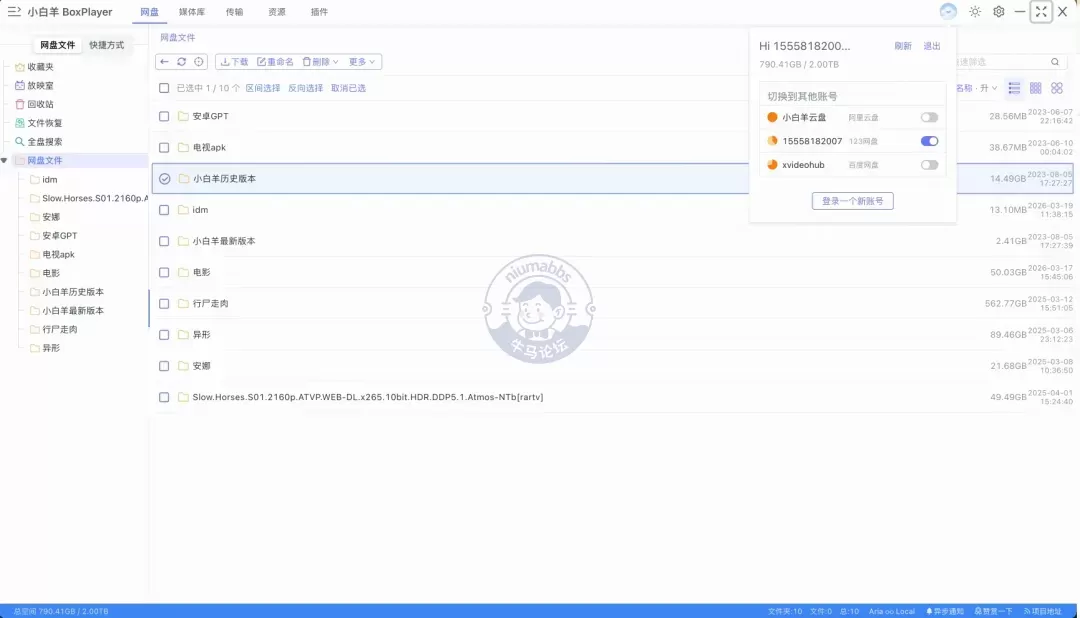
Task: Switch to the list view icon
Action: point(1014,88)
